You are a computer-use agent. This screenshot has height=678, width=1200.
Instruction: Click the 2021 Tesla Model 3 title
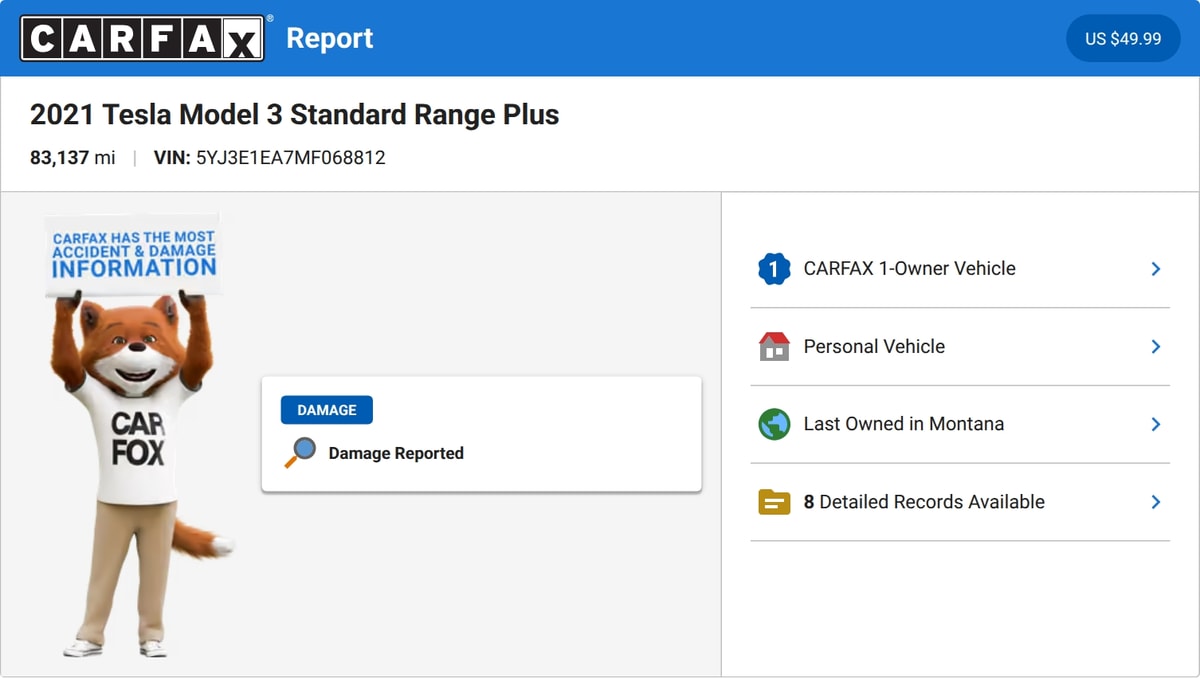[x=294, y=115]
